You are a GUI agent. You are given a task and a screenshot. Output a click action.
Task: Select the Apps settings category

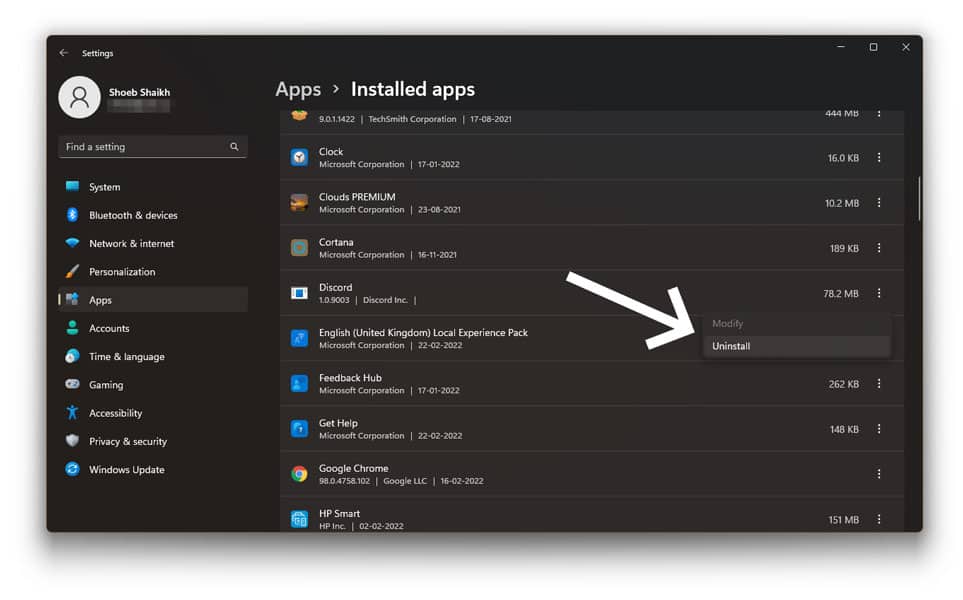tap(153, 300)
